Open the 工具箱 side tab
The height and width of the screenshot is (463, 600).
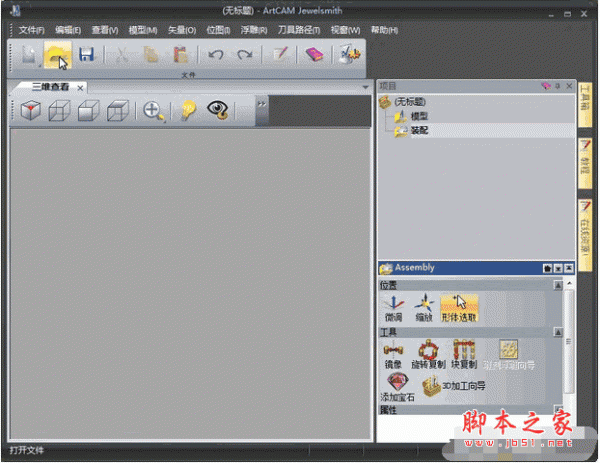tap(585, 104)
